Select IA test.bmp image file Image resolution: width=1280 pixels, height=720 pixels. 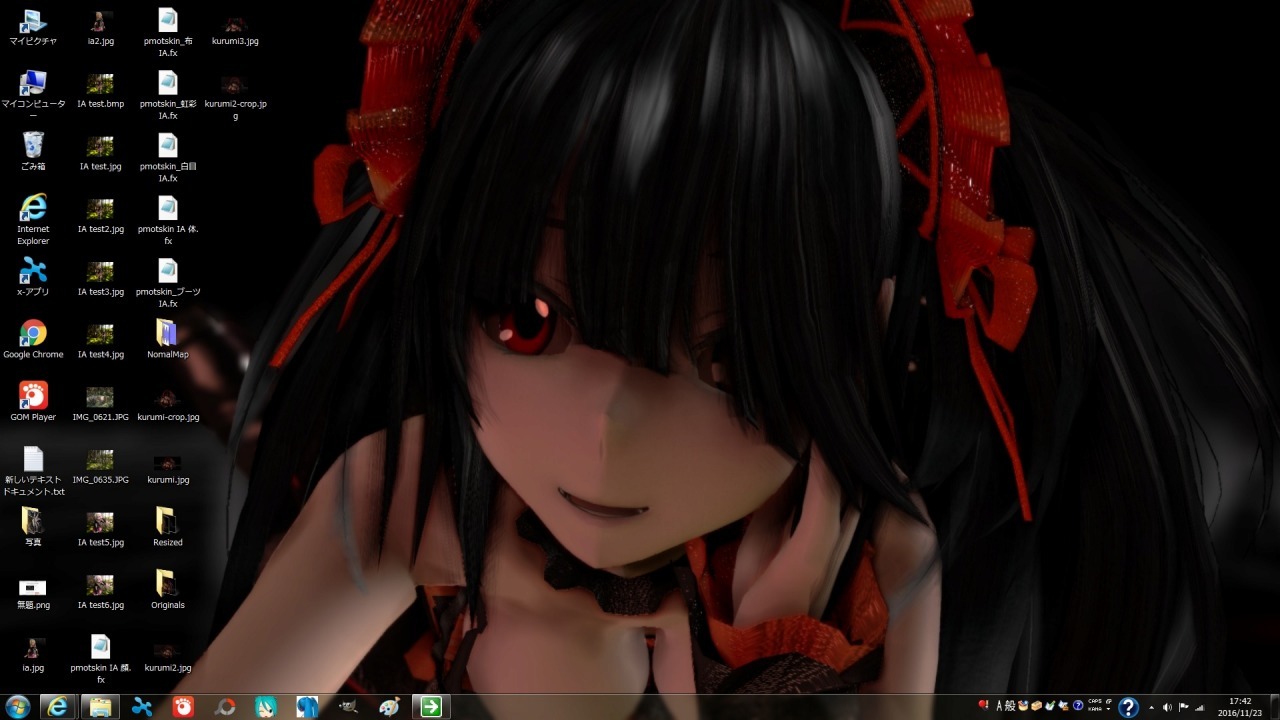(100, 90)
